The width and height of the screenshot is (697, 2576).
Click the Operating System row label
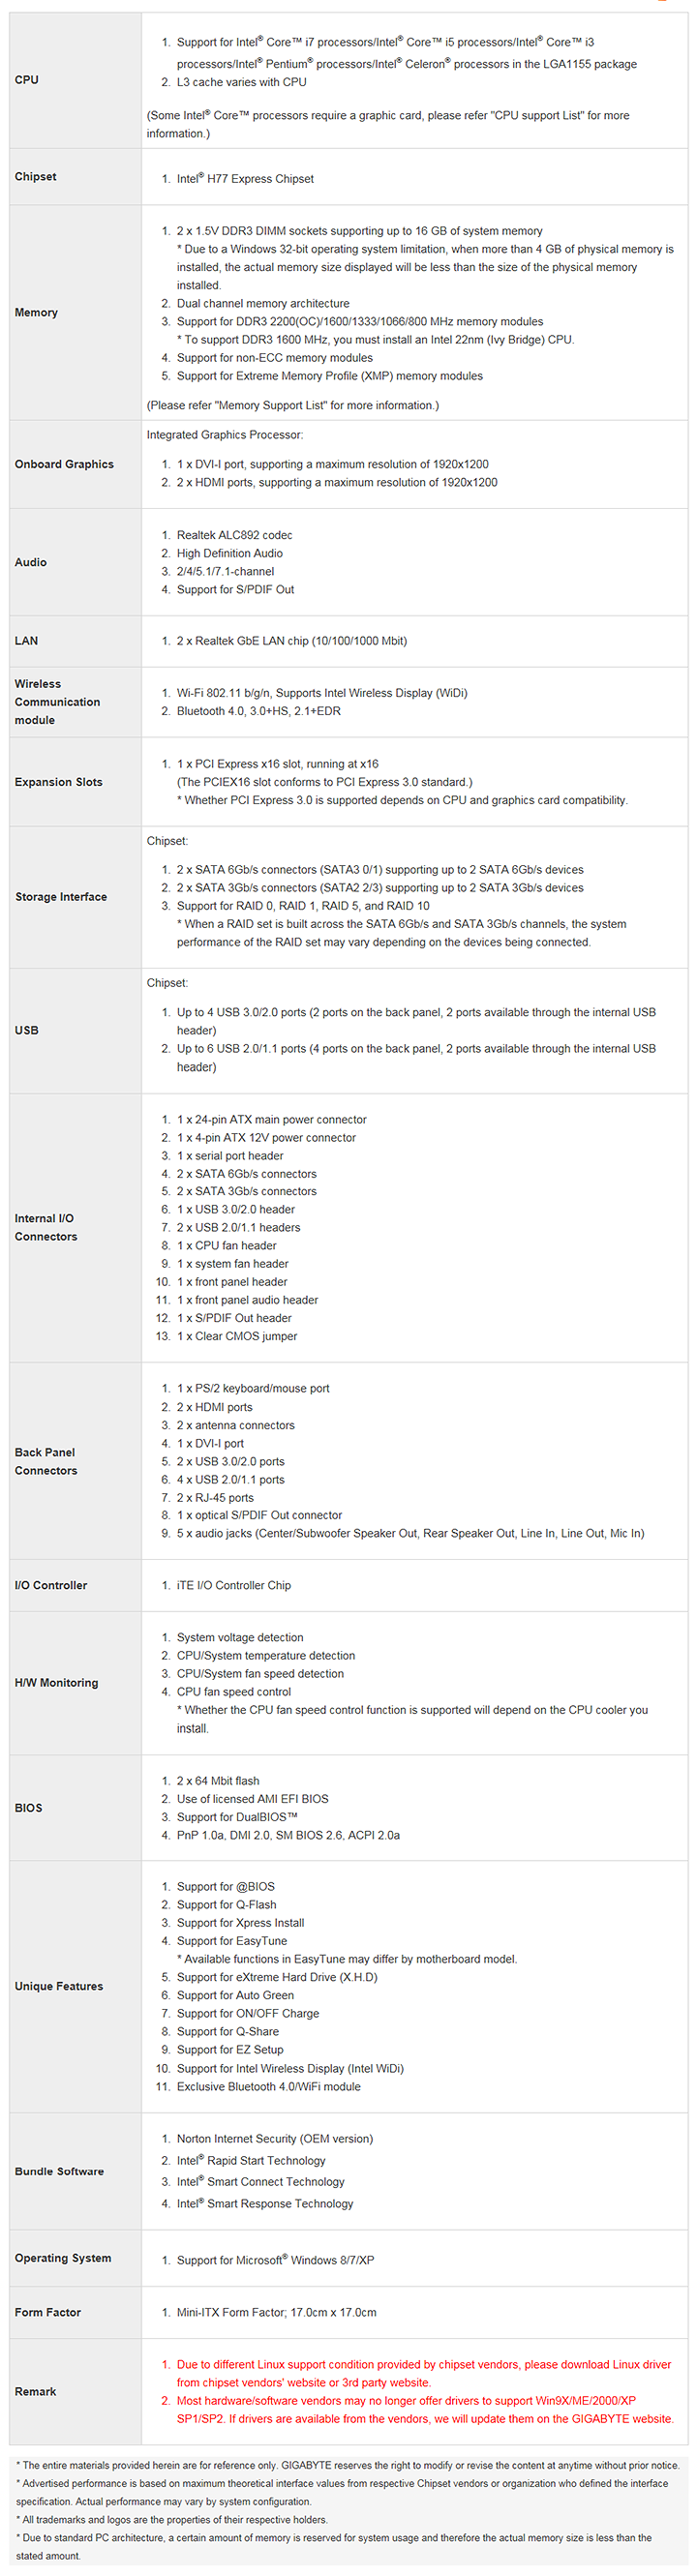click(63, 2258)
